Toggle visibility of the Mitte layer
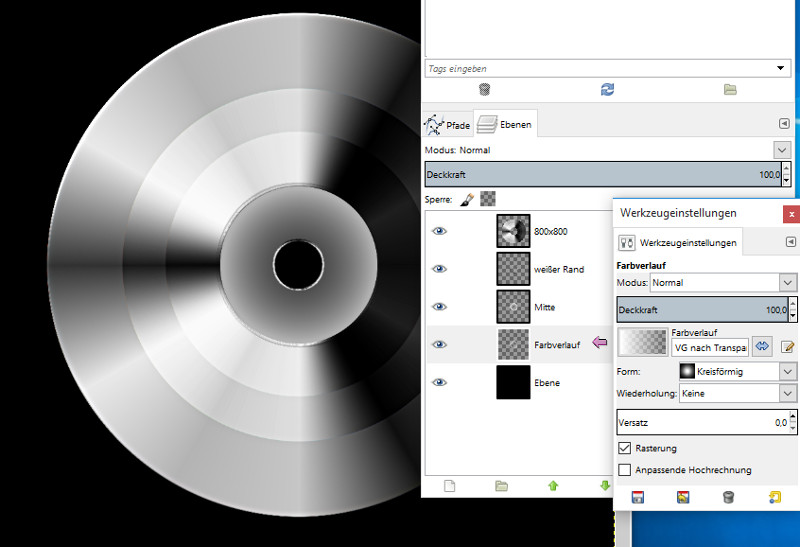This screenshot has width=800, height=547. coord(439,307)
